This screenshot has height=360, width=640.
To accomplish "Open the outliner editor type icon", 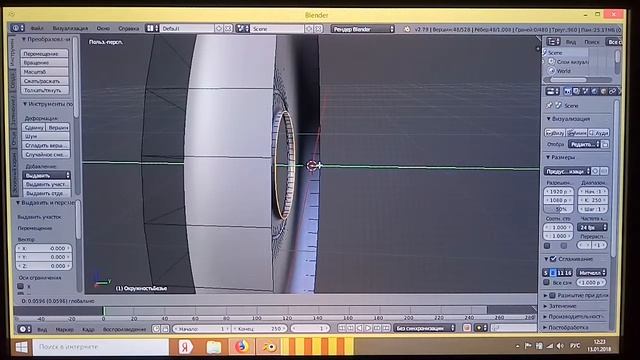I will pyautogui.click(x=553, y=42).
